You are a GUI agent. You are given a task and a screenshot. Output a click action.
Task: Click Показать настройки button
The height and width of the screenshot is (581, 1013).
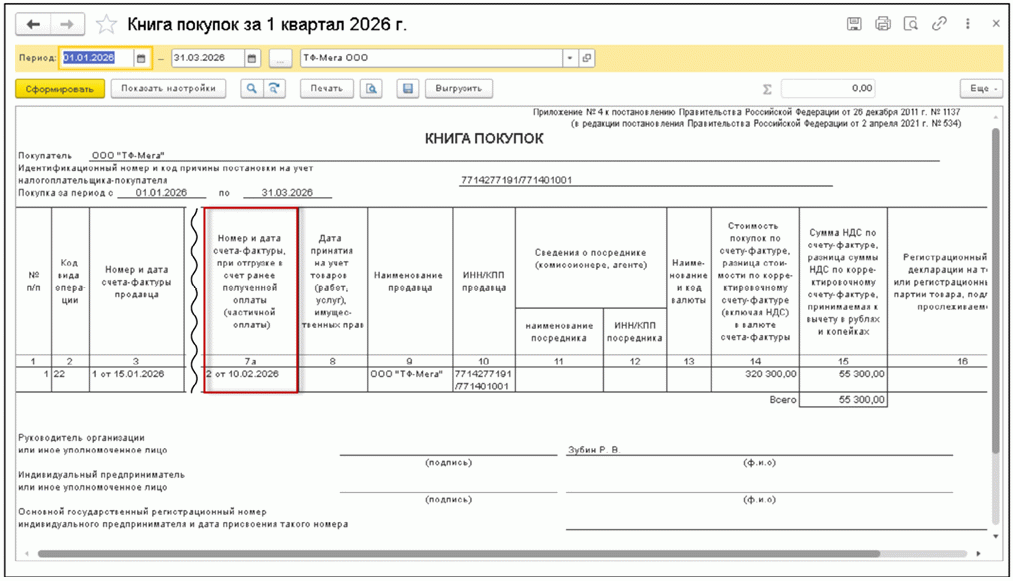[x=168, y=88]
